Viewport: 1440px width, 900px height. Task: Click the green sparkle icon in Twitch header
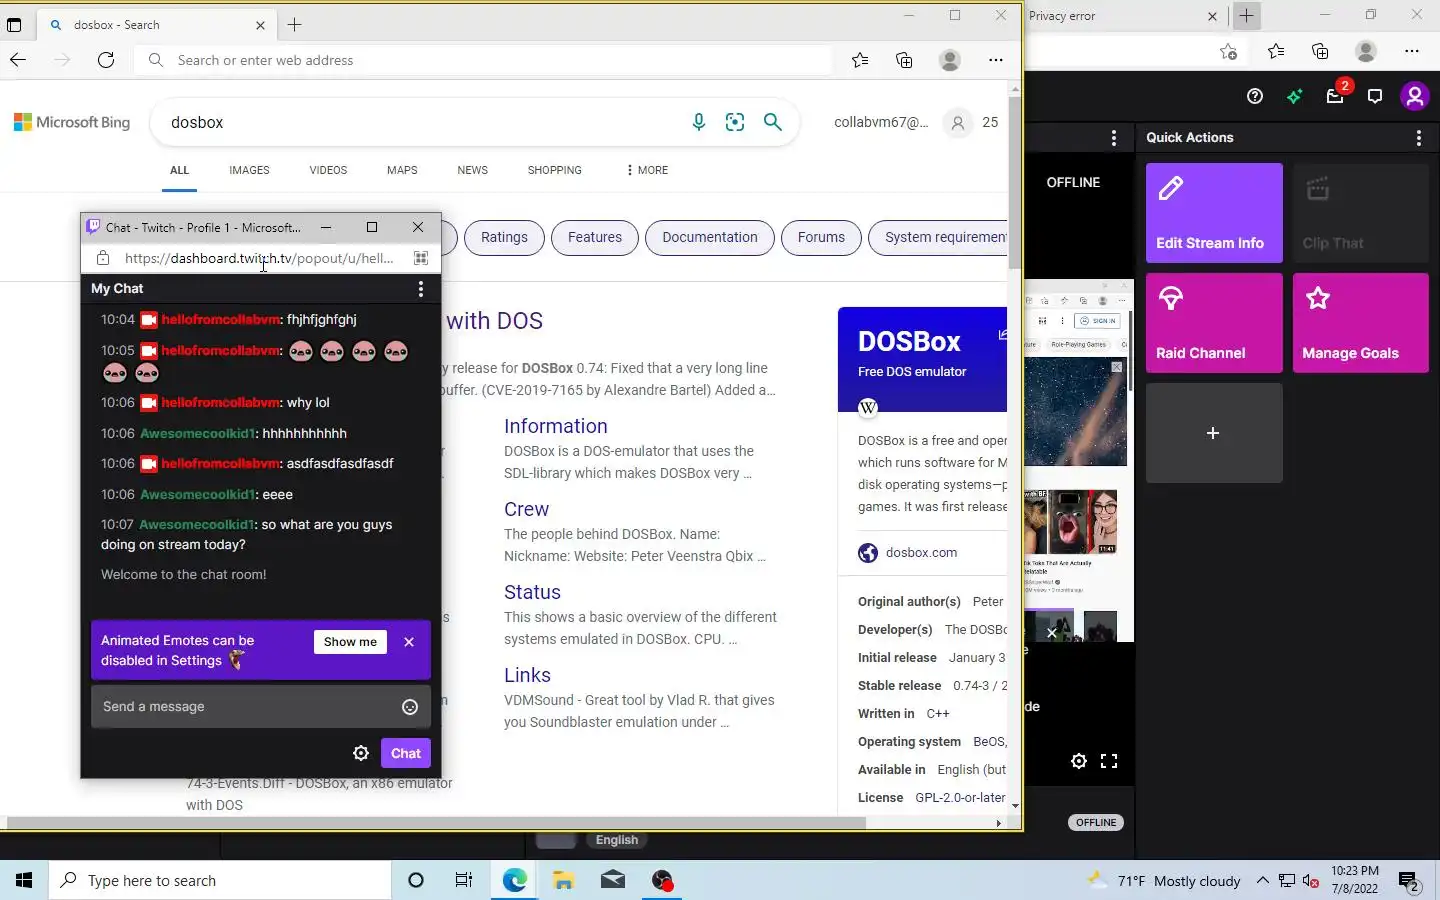pyautogui.click(x=1295, y=96)
